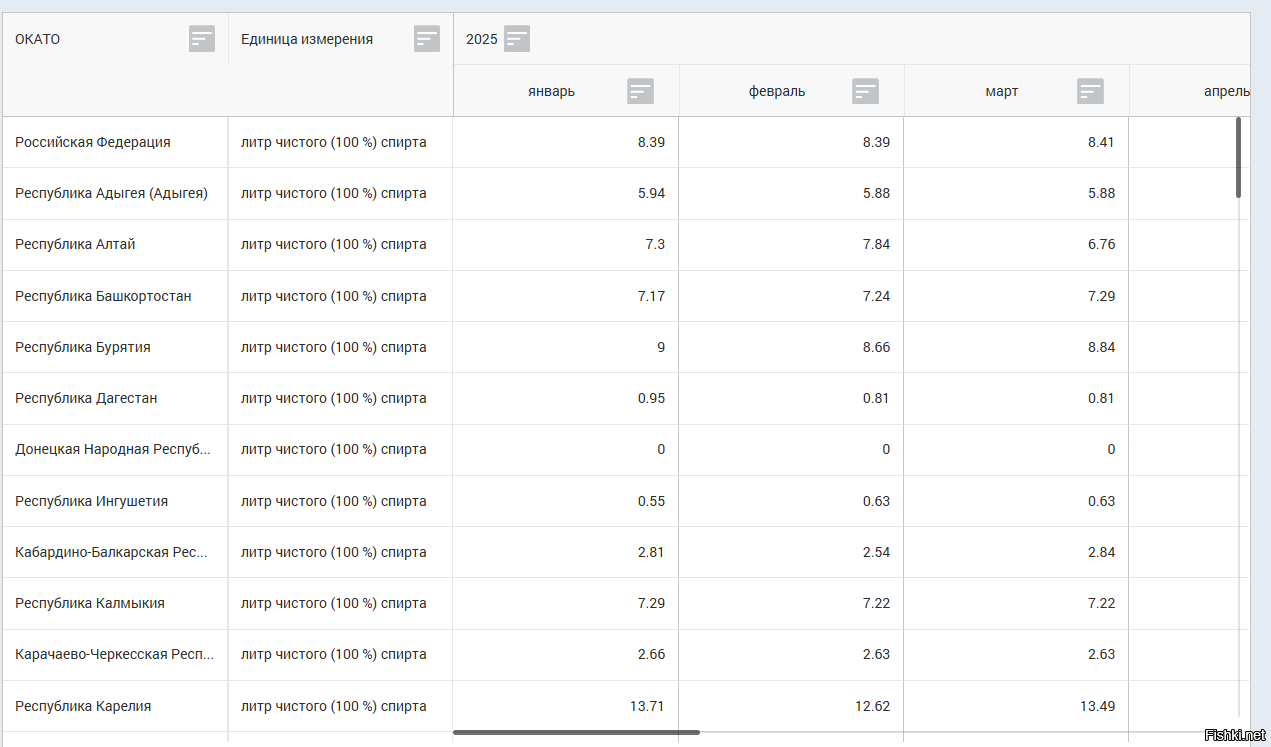This screenshot has width=1271, height=747.
Task: Click the Республика Бурятия January value 9
Action: coord(660,347)
